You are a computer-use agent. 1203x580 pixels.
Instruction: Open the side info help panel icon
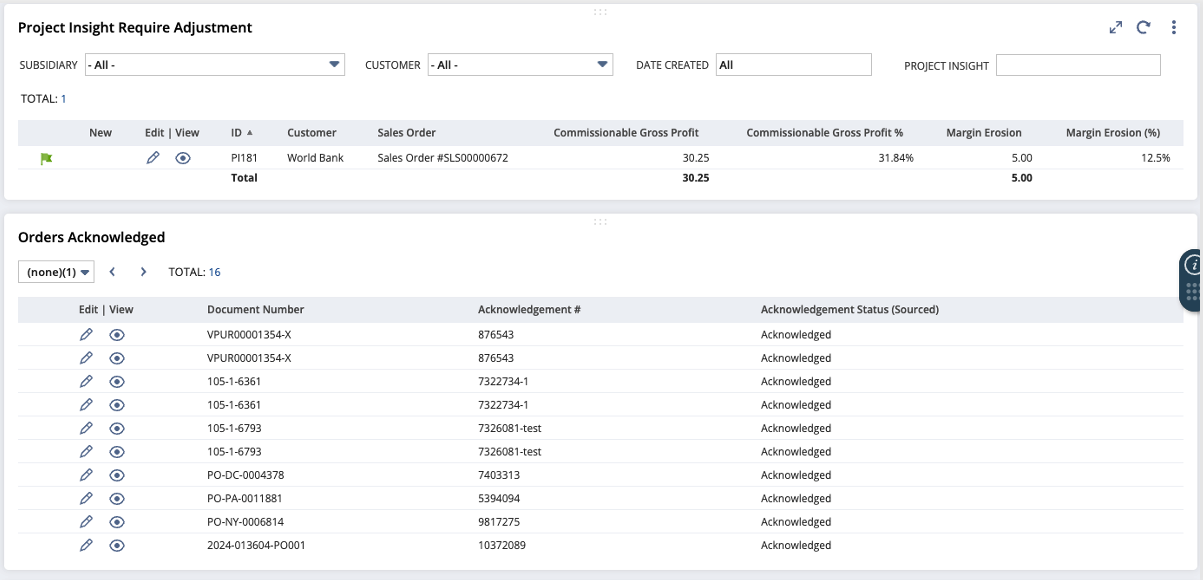(1192, 266)
